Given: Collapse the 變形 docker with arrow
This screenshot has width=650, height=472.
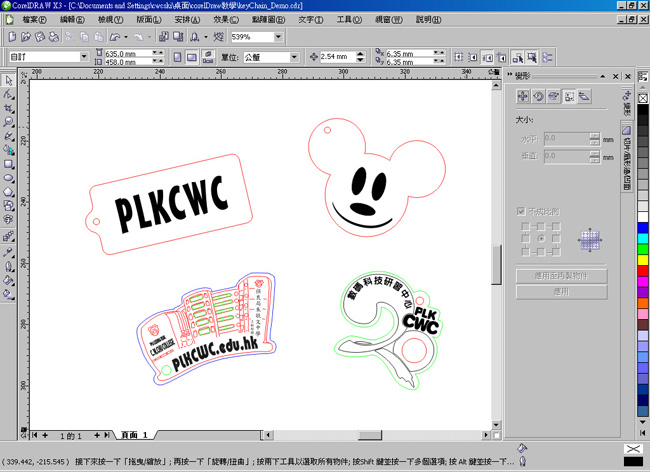Looking at the screenshot, I should click(x=602, y=76).
